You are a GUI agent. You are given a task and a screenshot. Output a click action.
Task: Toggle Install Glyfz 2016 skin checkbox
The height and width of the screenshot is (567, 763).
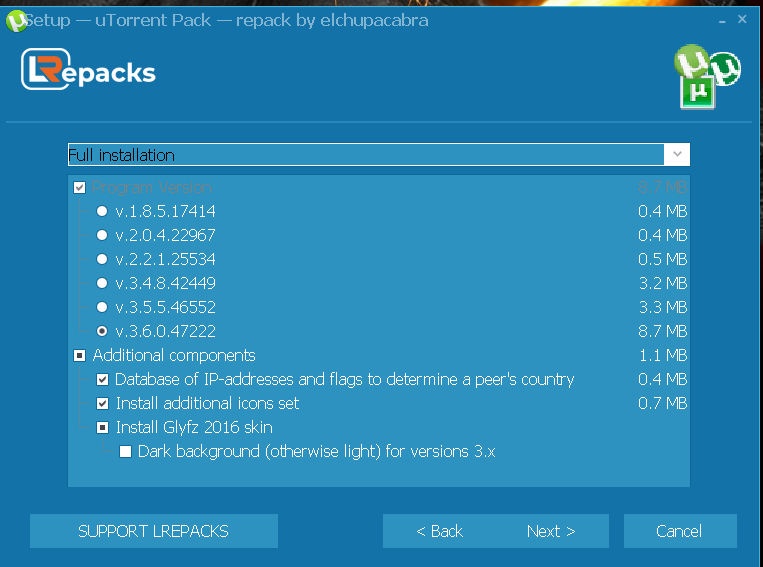(x=102, y=427)
